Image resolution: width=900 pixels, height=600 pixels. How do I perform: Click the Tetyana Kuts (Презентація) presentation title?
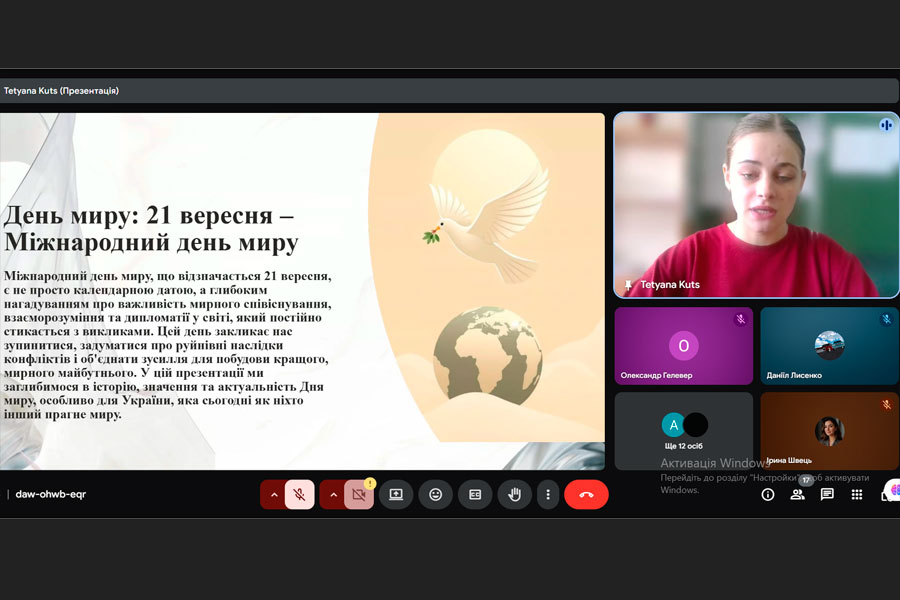click(61, 91)
